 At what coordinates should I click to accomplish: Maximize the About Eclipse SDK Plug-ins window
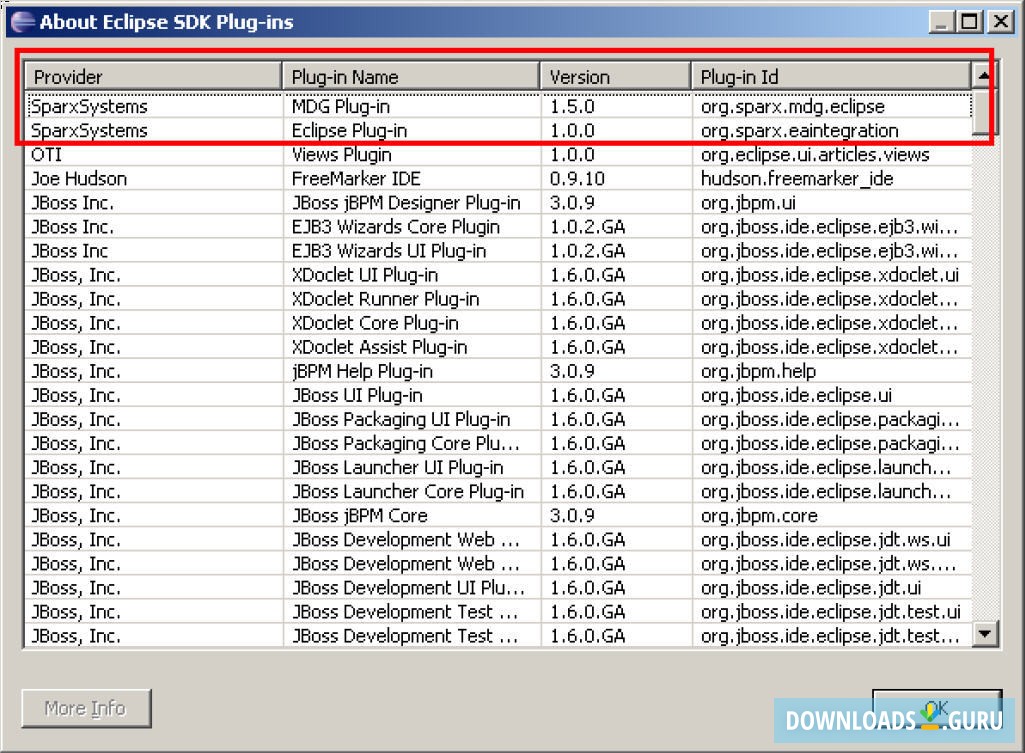(x=970, y=22)
